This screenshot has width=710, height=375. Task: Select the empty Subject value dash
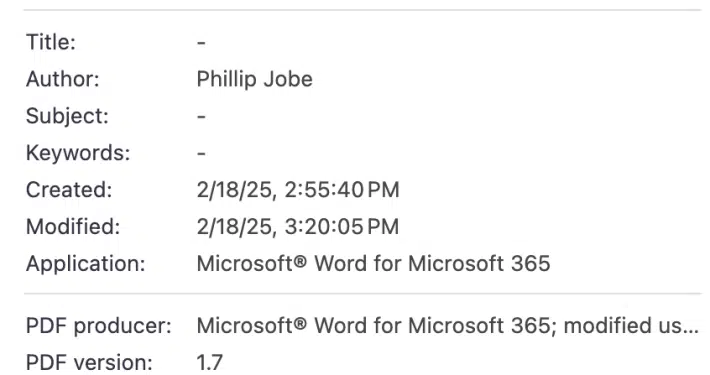(x=201, y=117)
